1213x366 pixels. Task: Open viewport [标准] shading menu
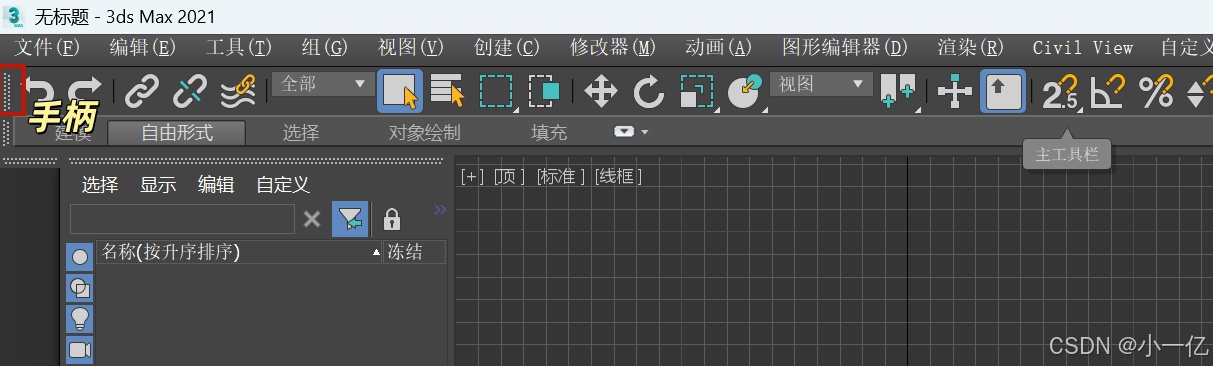(x=561, y=177)
